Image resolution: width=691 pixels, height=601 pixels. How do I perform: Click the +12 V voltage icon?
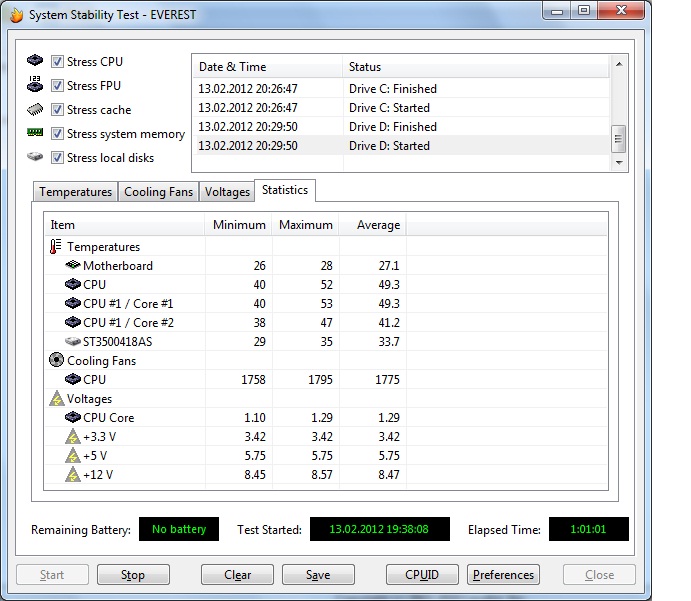72,475
